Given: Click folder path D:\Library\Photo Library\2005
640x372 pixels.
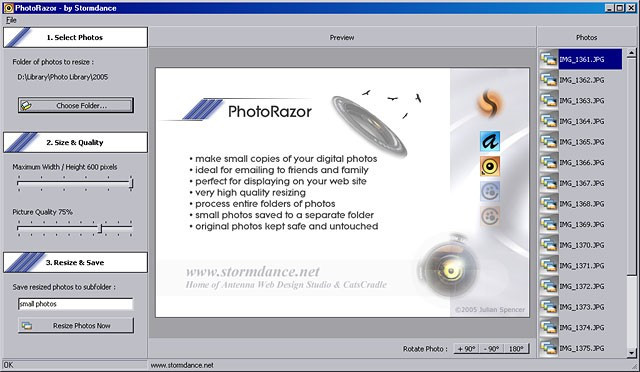Looking at the screenshot, I should [x=62, y=77].
